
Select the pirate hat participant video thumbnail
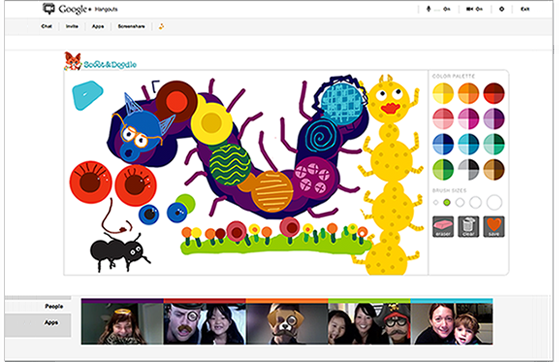(x=369, y=324)
